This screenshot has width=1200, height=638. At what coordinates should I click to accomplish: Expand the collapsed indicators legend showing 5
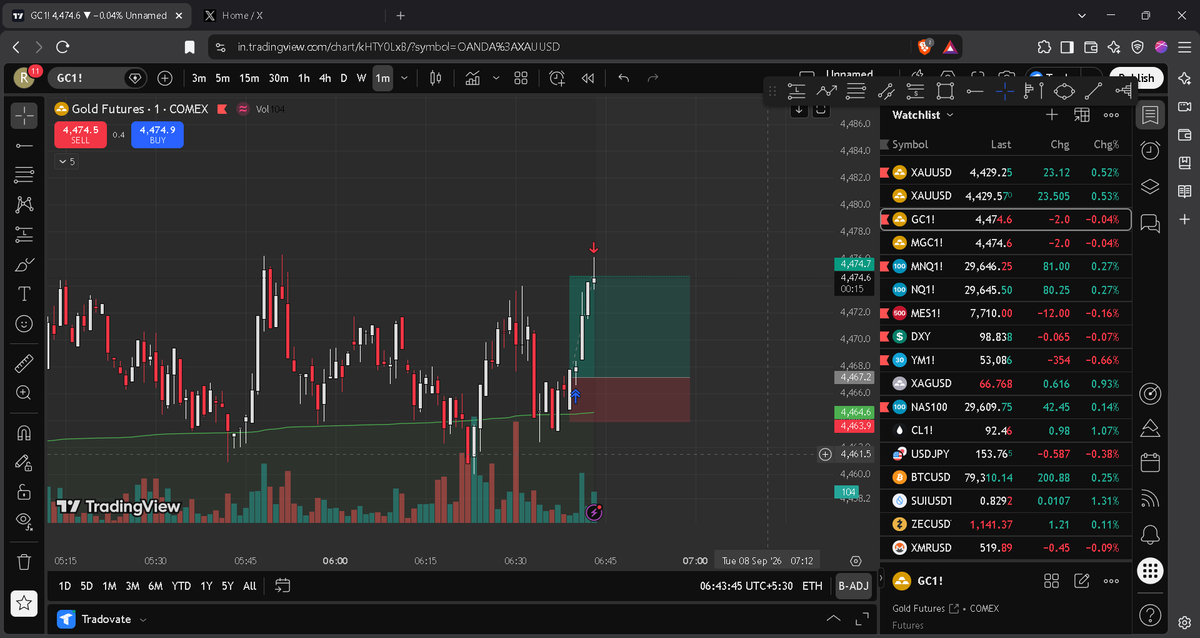[x=66, y=161]
